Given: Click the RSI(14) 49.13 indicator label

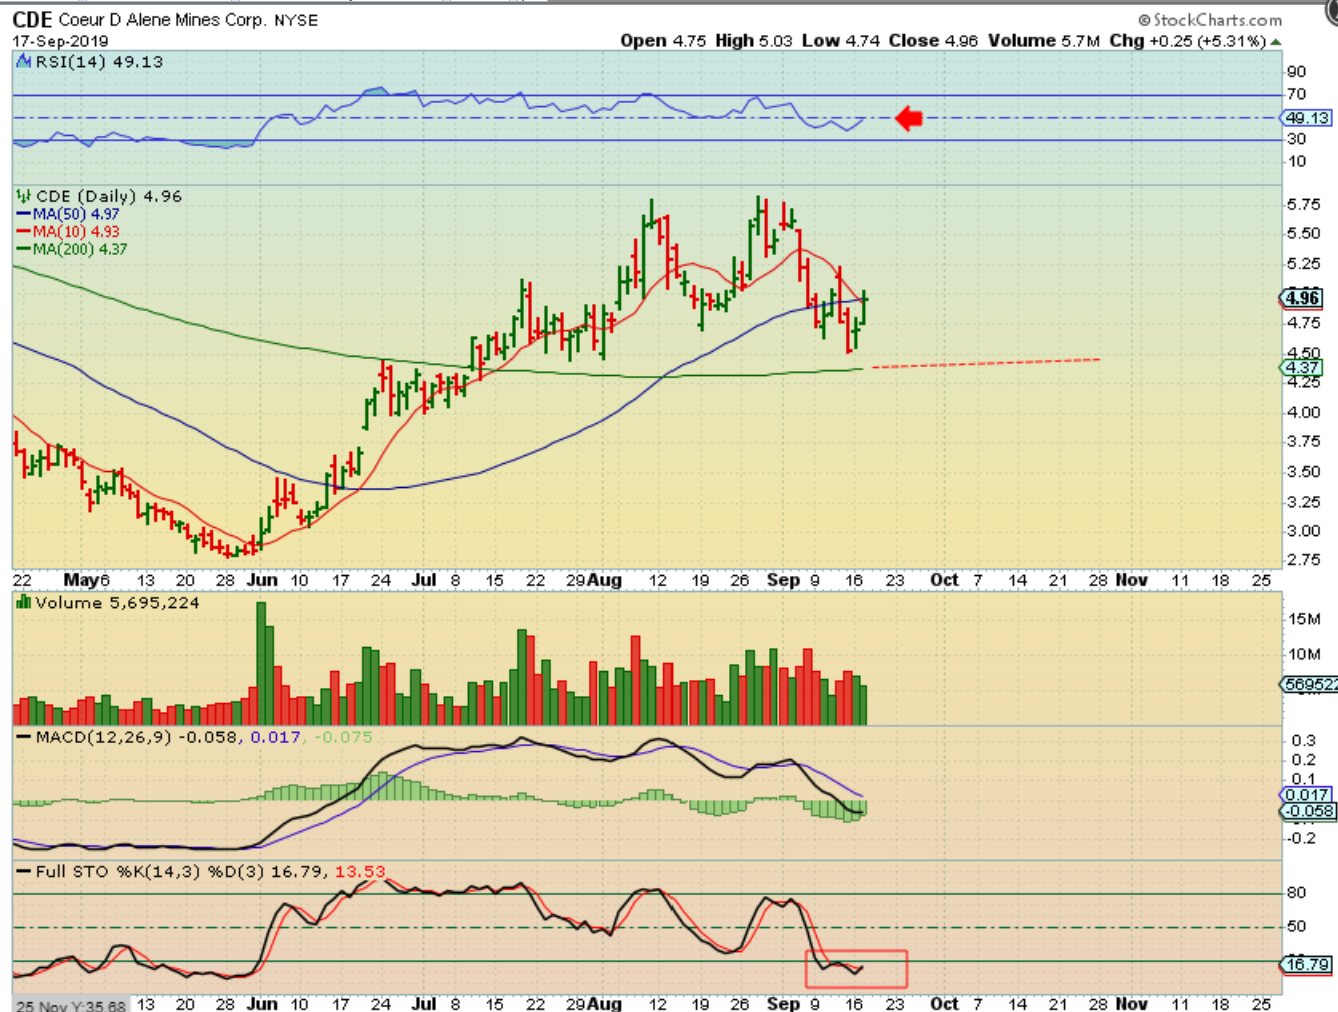Looking at the screenshot, I should tap(99, 62).
